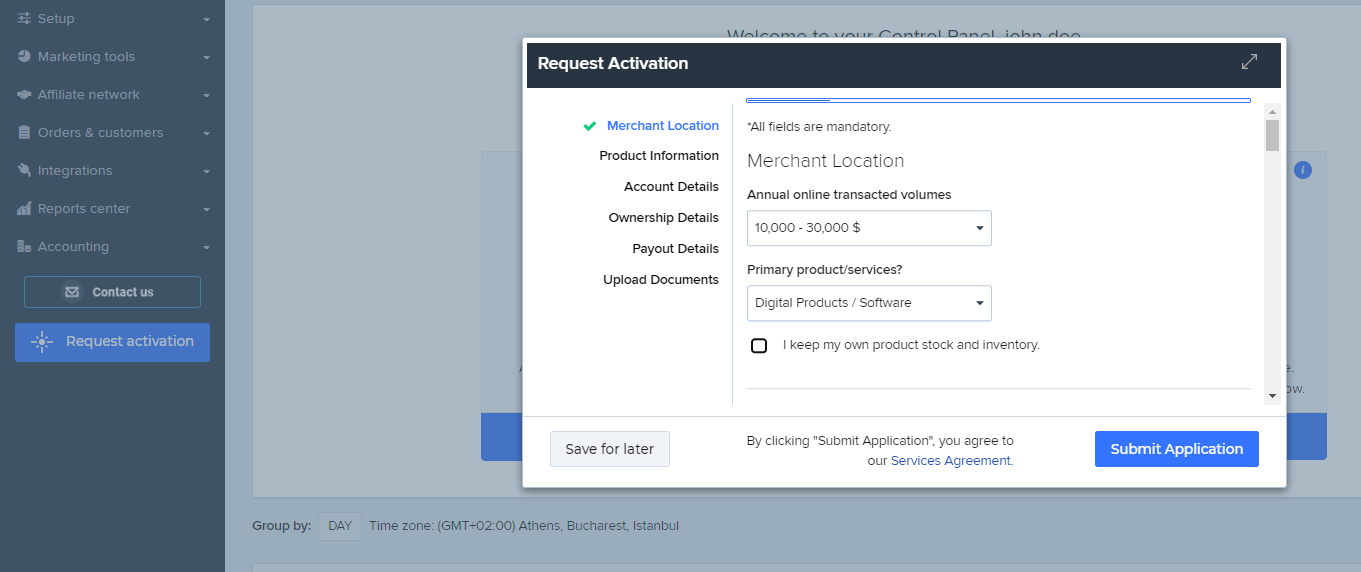Click the scrollbar down arrow in dialog
The height and width of the screenshot is (572, 1361).
(1272, 396)
